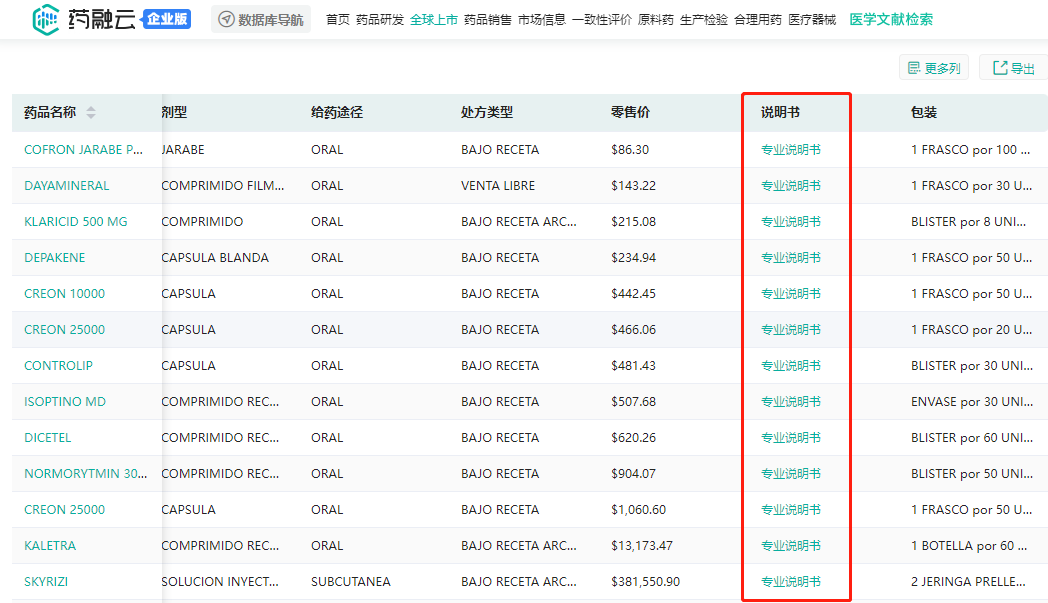Image resolution: width=1048 pixels, height=603 pixels.
Task: Open 专业说明书 for KLARICID row
Action: point(791,222)
